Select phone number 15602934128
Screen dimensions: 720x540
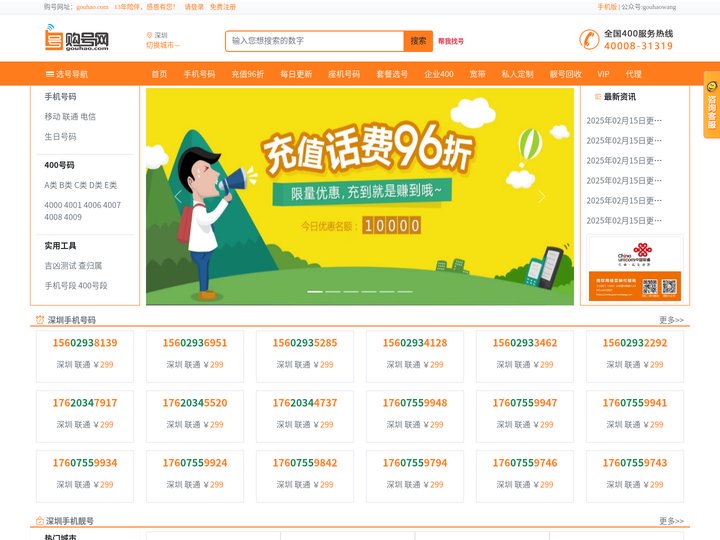click(415, 343)
